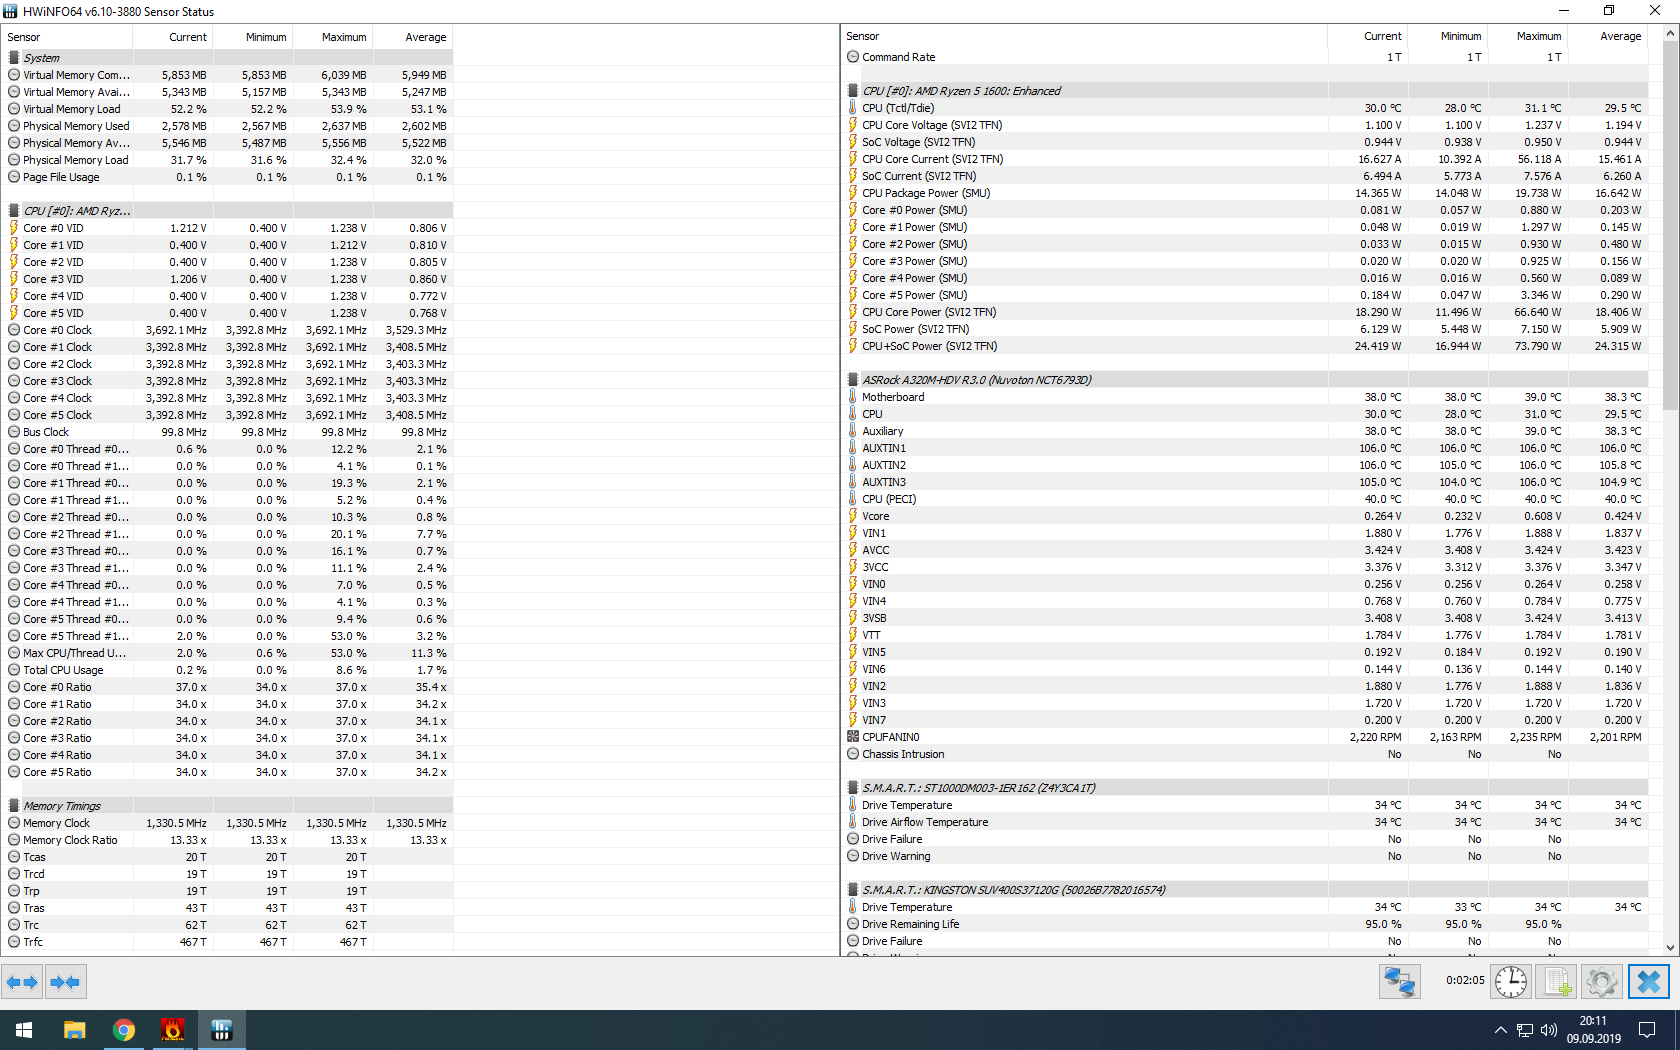Click the circle icon beside Memory Clock

pyautogui.click(x=14, y=823)
